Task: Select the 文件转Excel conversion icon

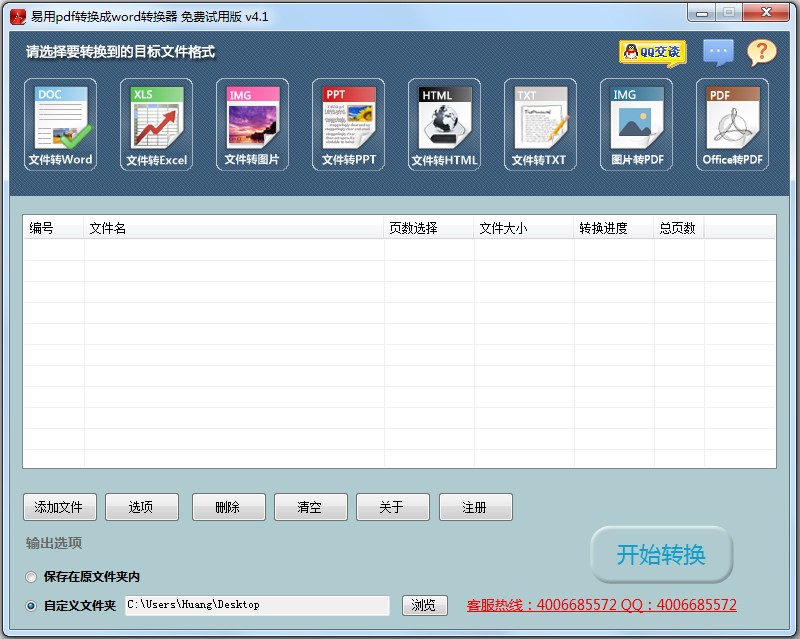Action: (x=156, y=124)
